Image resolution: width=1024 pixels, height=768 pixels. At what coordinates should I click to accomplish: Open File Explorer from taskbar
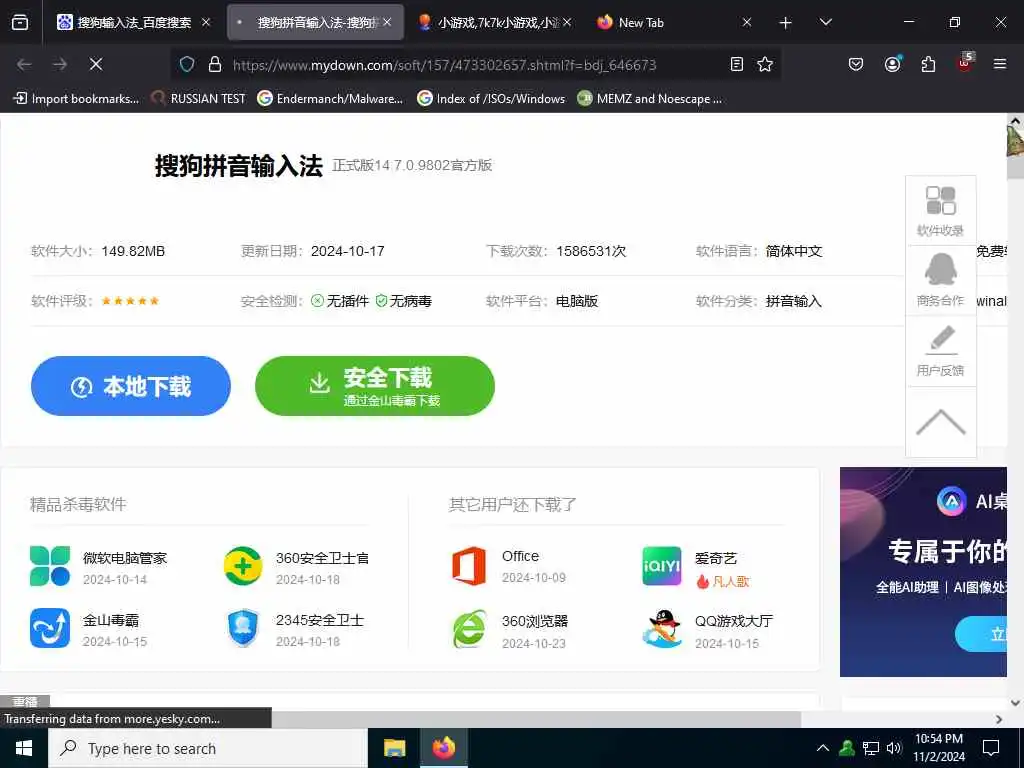(x=394, y=748)
